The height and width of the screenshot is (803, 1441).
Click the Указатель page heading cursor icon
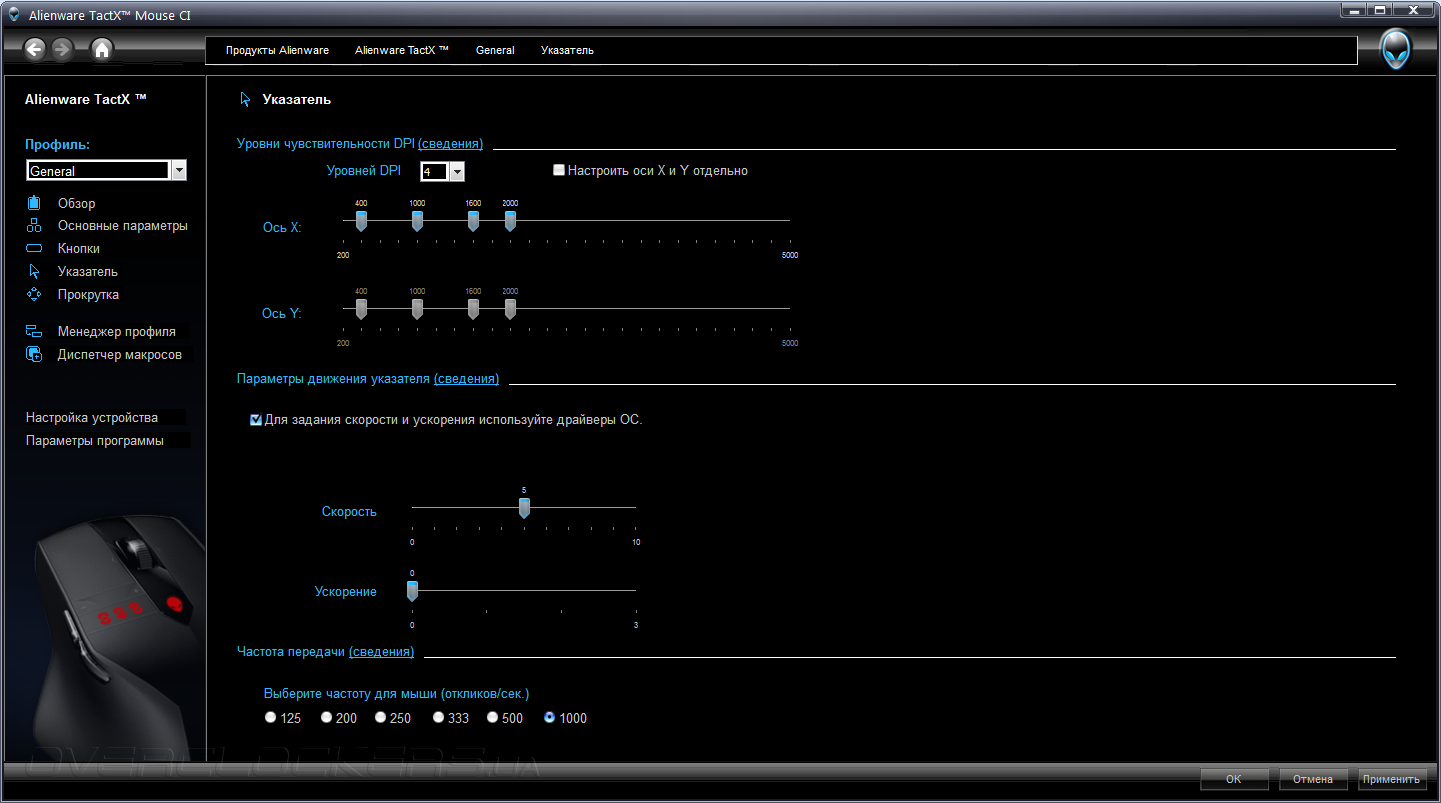[x=245, y=99]
